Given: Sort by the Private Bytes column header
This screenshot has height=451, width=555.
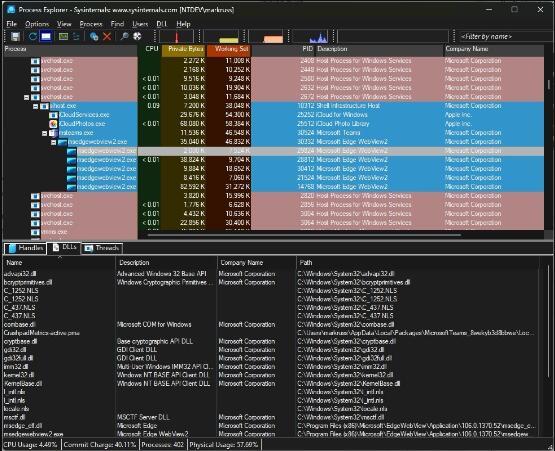Looking at the screenshot, I should coord(184,50).
